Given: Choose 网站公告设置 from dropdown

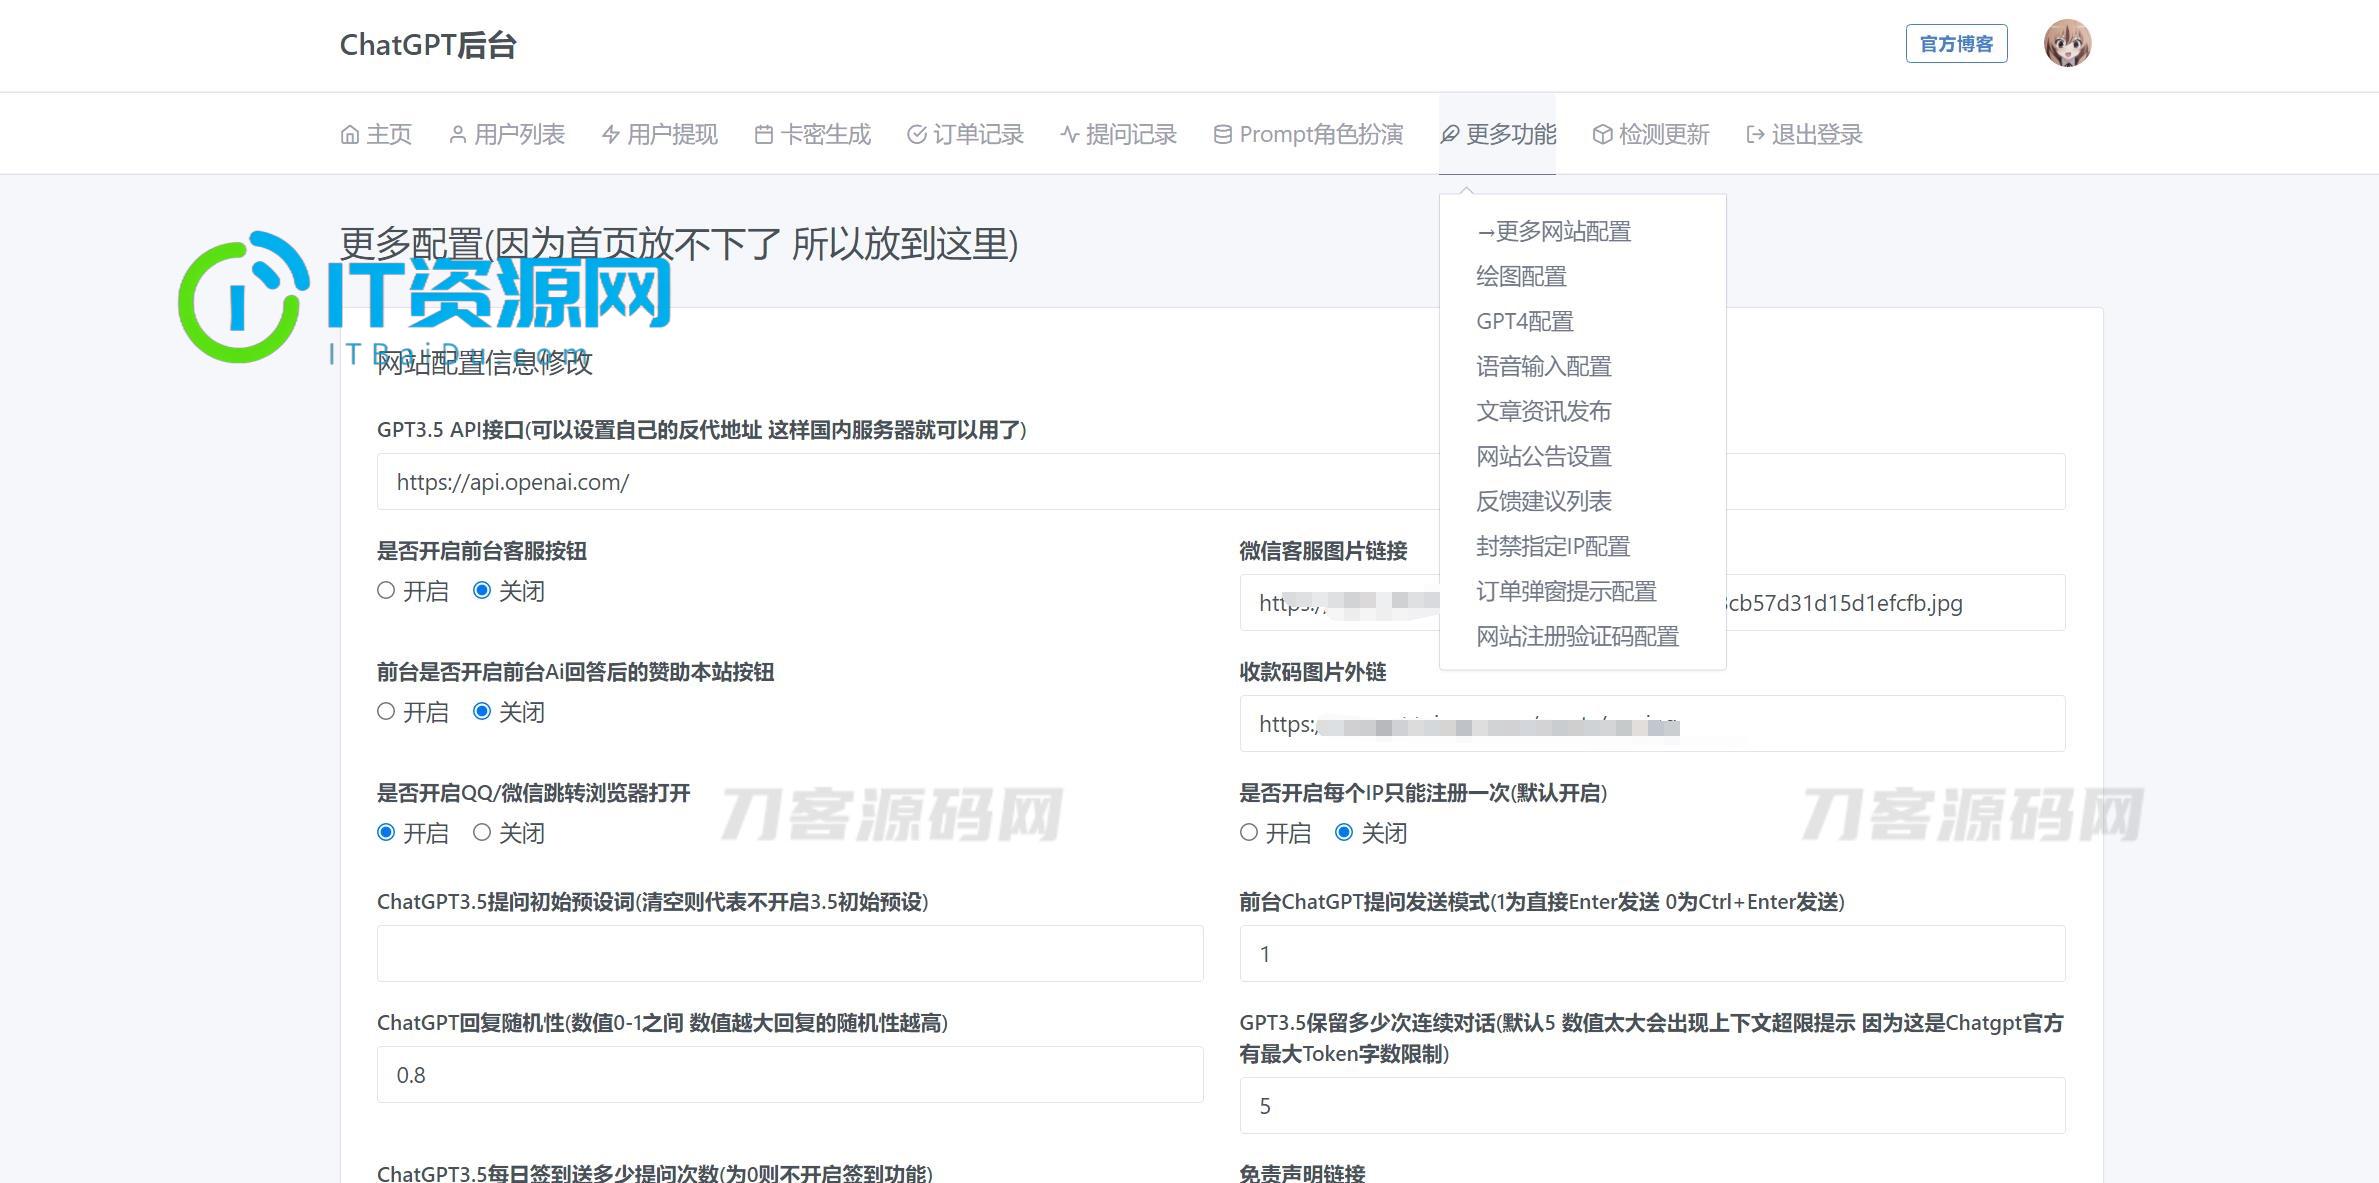Looking at the screenshot, I should click(1544, 457).
